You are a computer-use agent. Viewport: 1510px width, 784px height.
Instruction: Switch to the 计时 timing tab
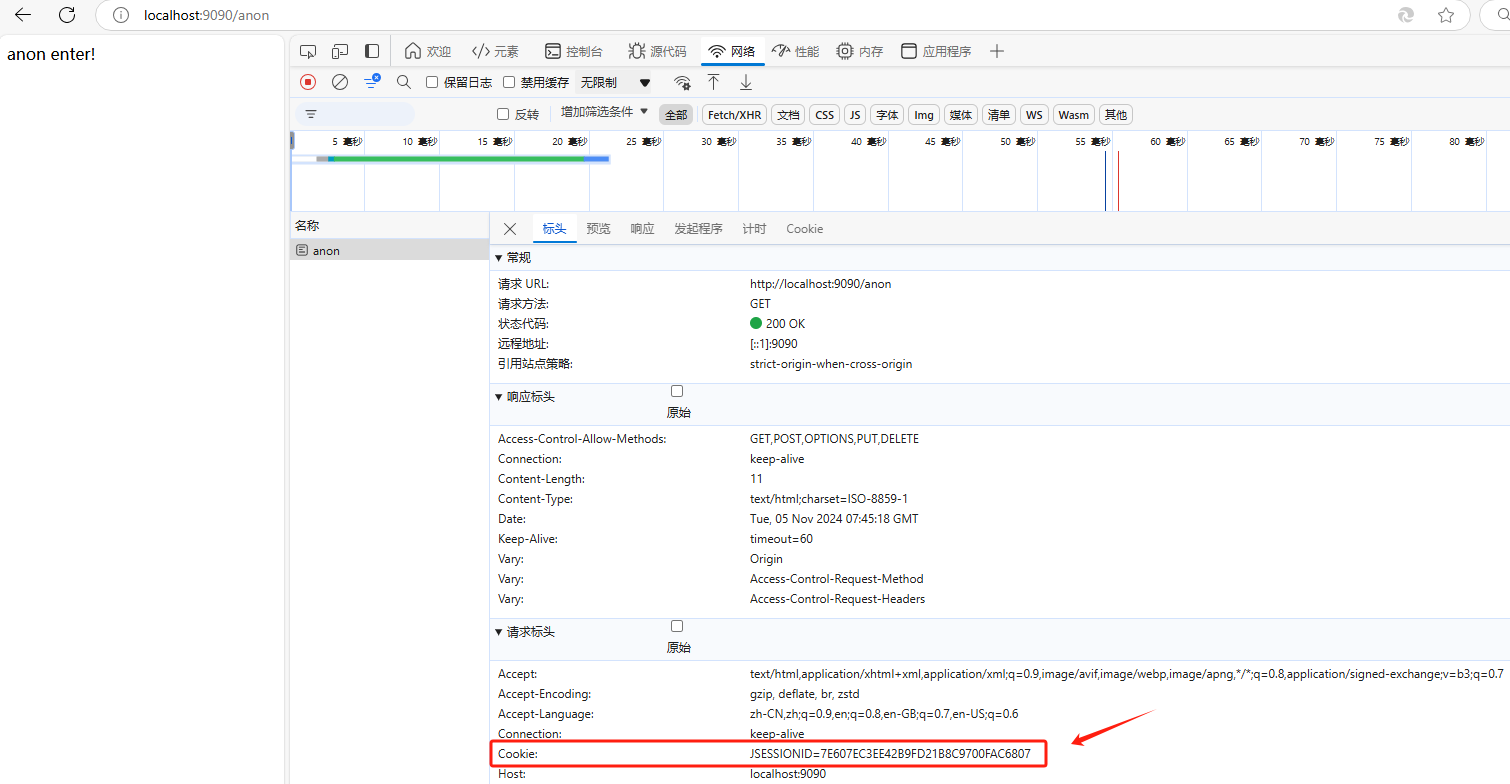[x=754, y=229]
